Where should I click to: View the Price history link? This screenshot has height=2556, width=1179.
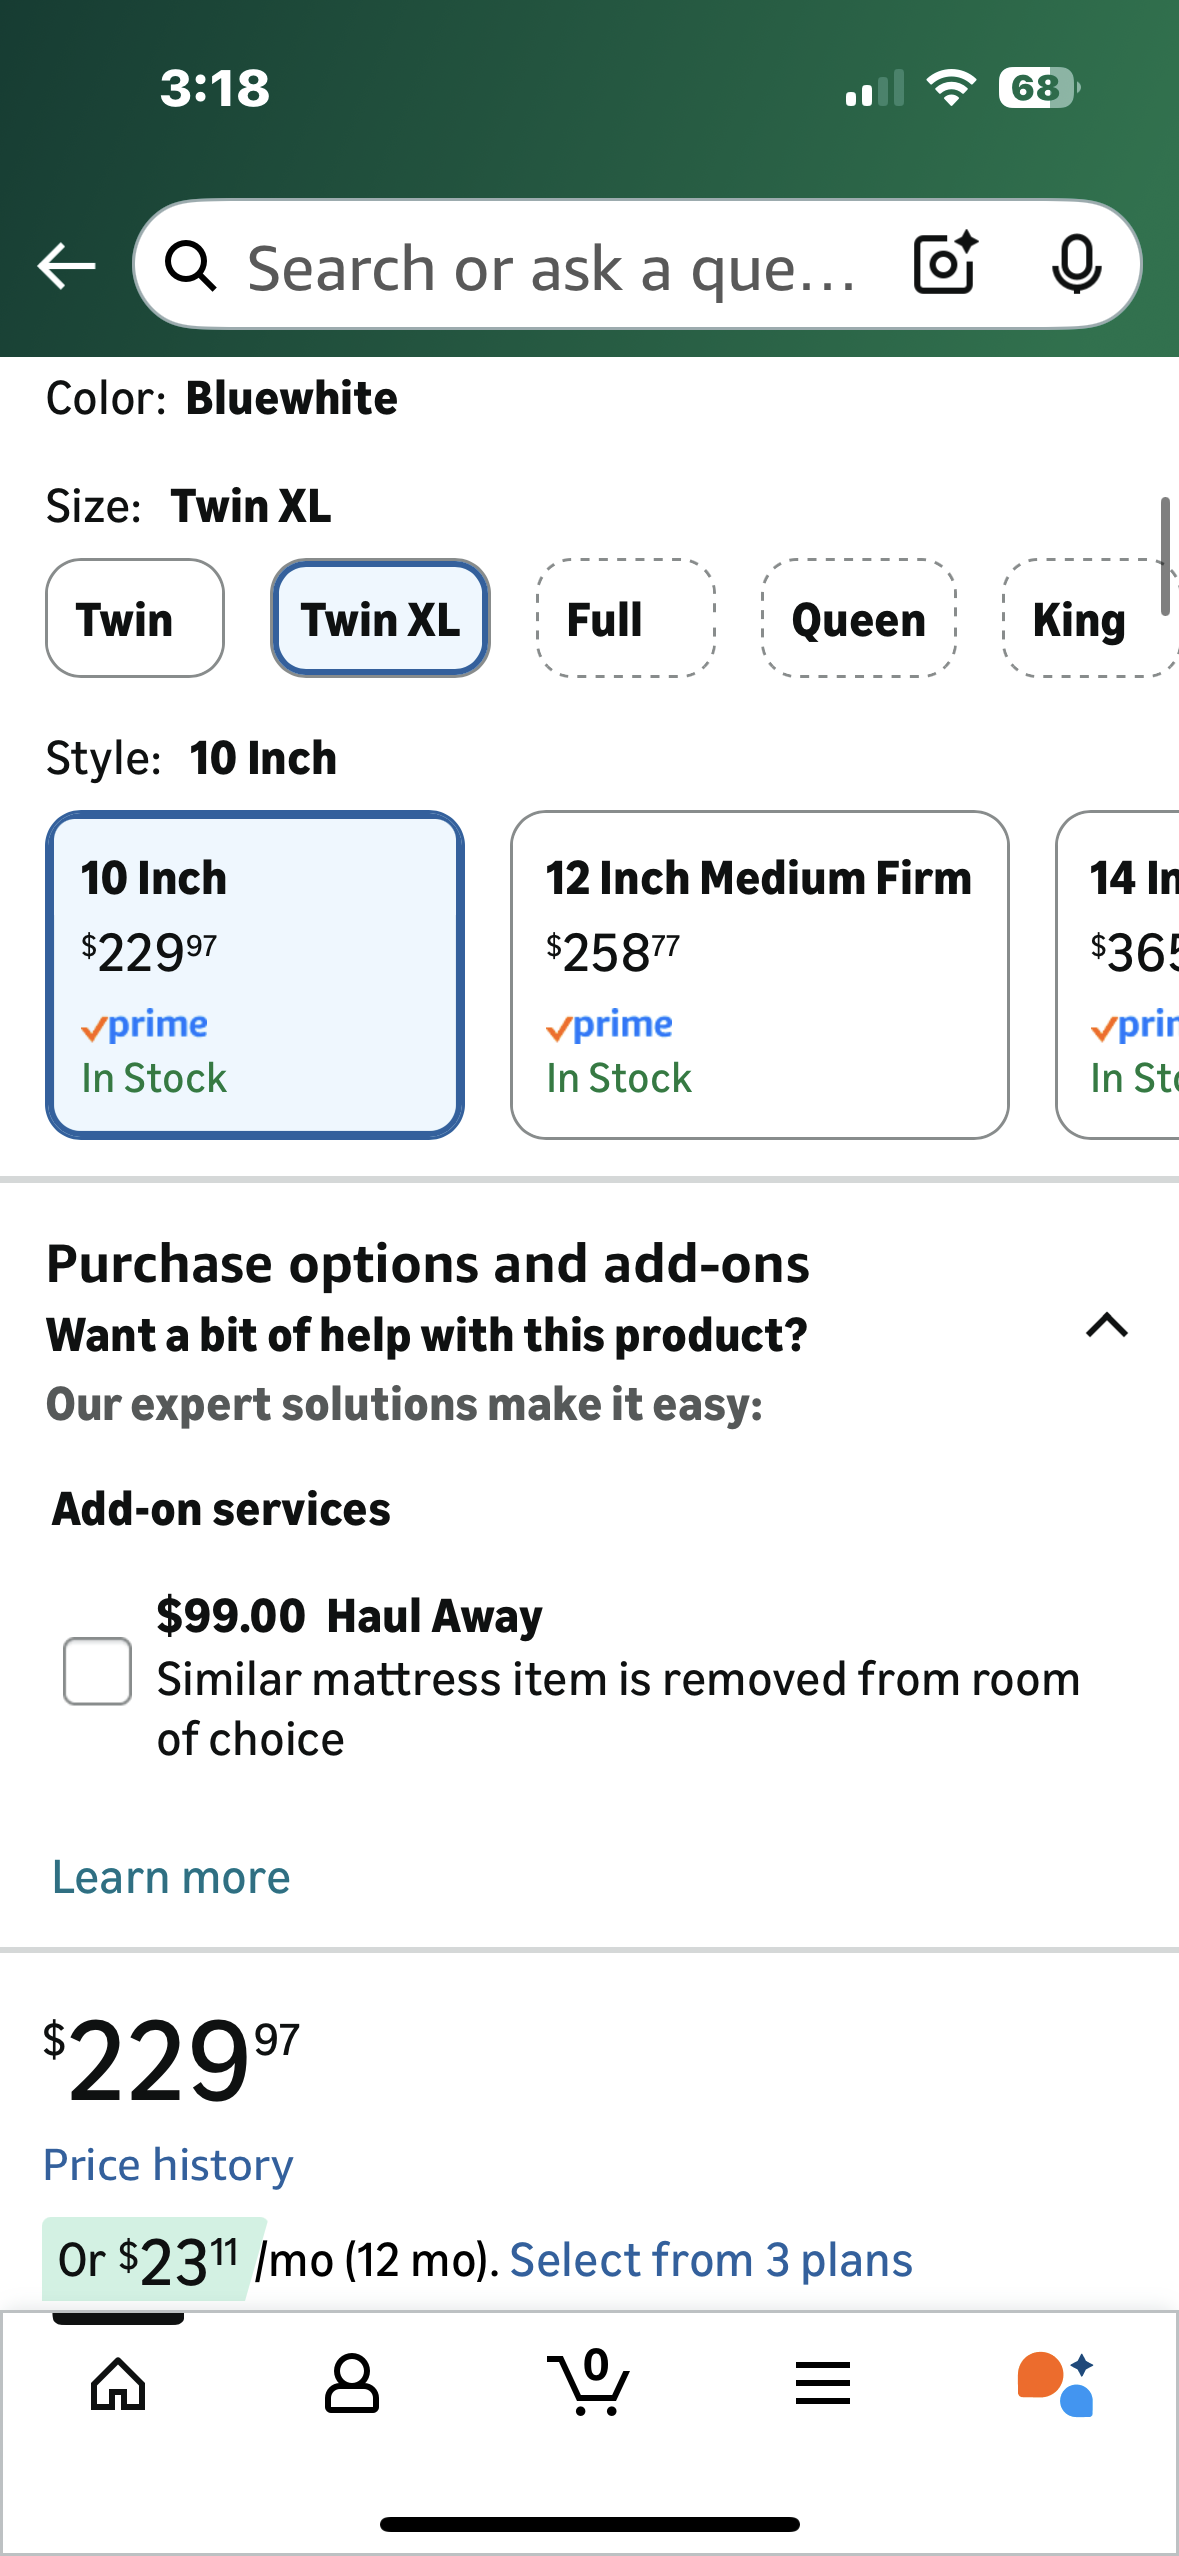(167, 2163)
